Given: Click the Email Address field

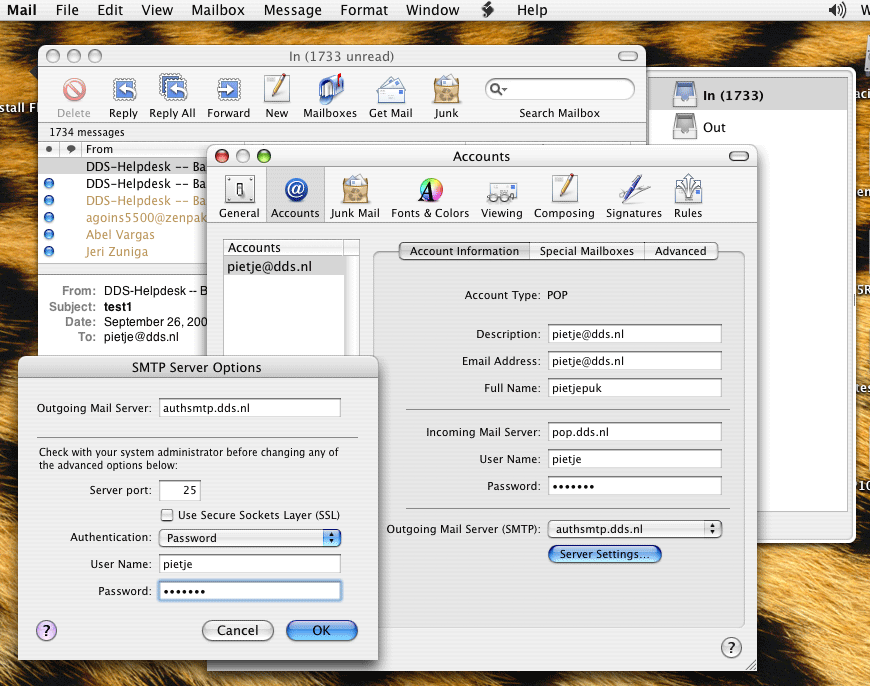Looking at the screenshot, I should (x=635, y=361).
